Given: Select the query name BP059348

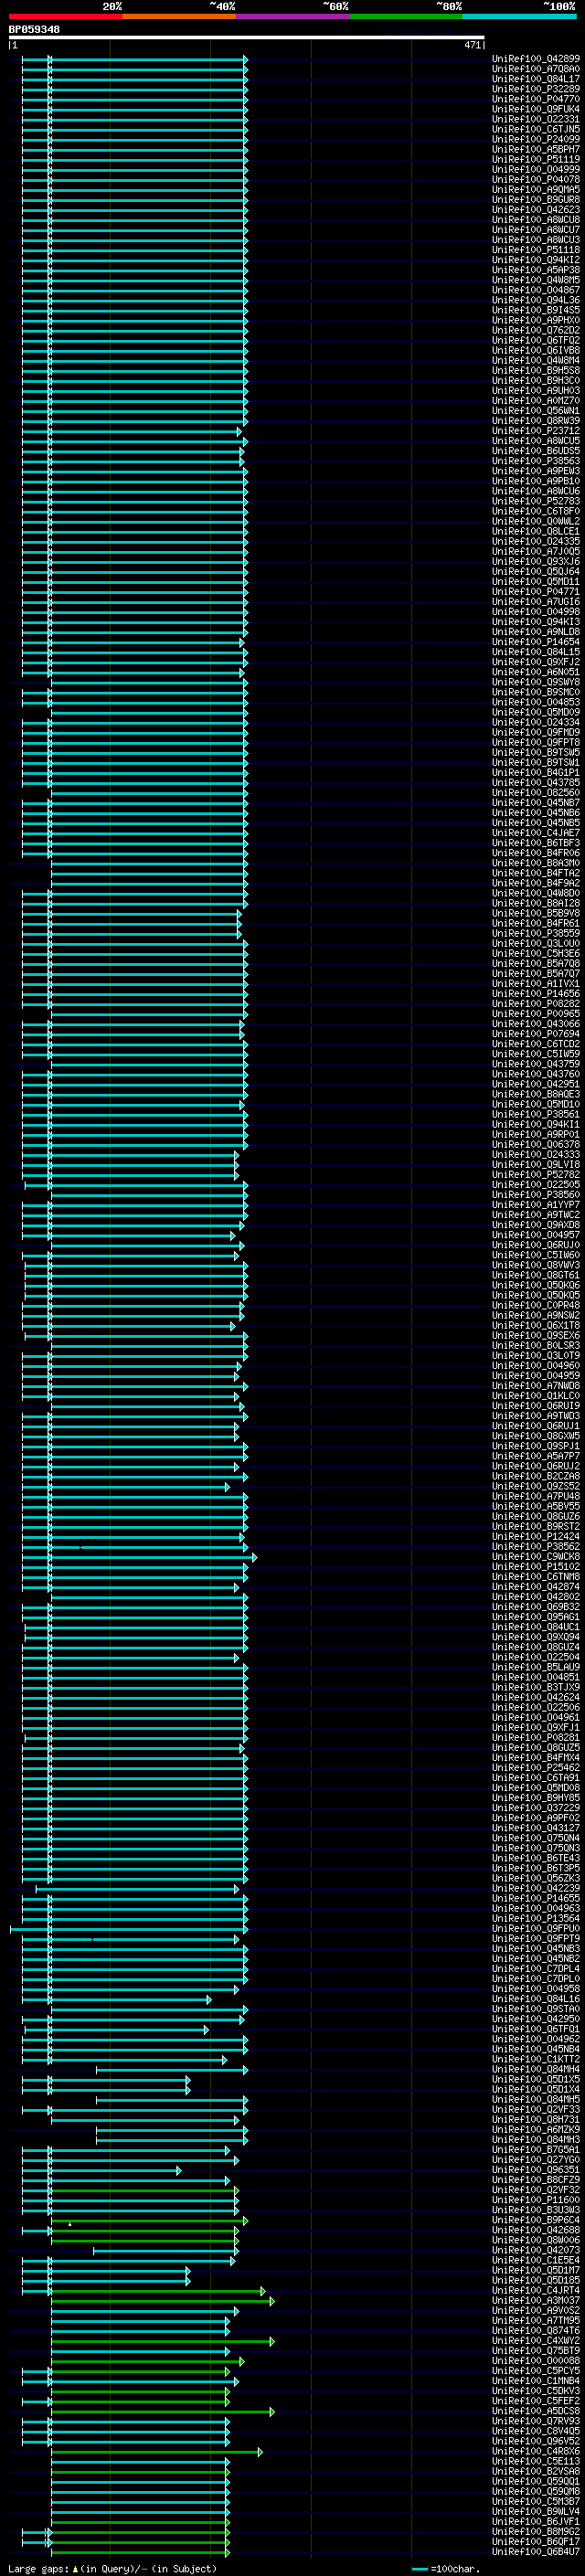Looking at the screenshot, I should (x=34, y=29).
